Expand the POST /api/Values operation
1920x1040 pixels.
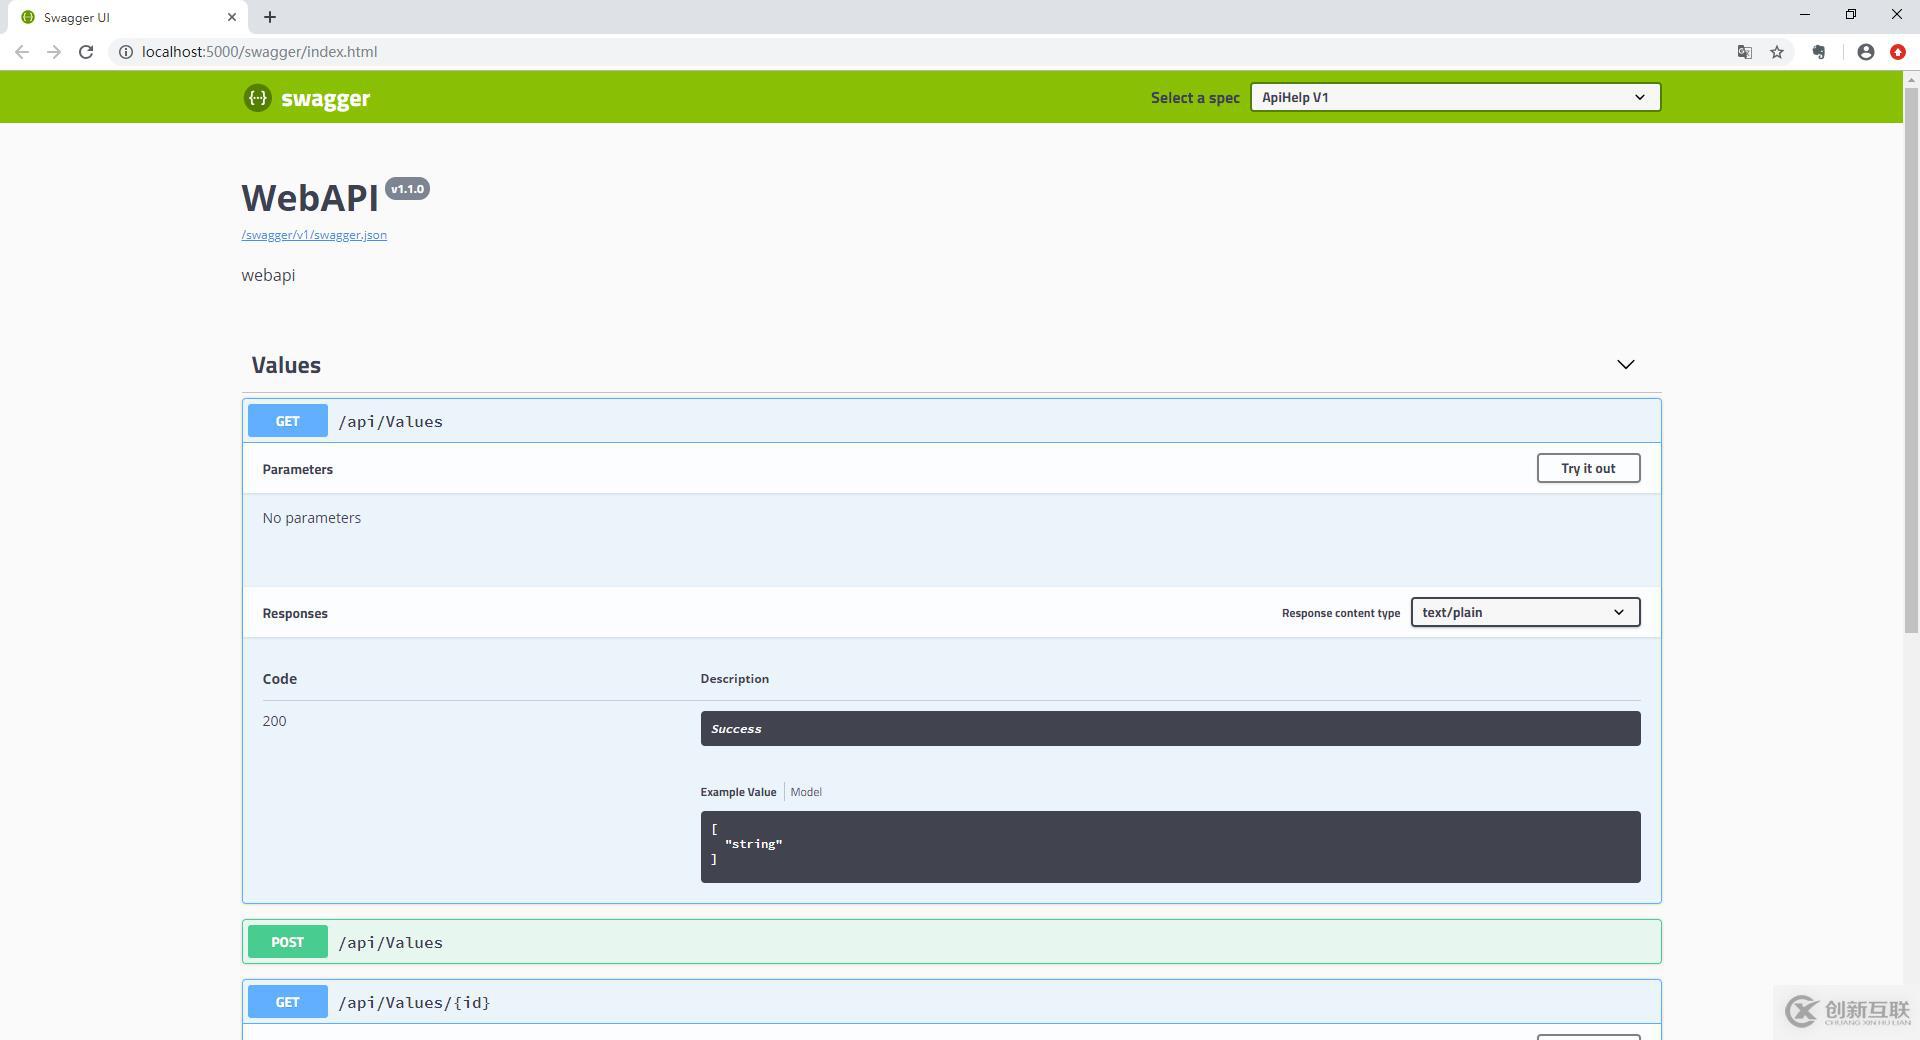pyautogui.click(x=951, y=942)
